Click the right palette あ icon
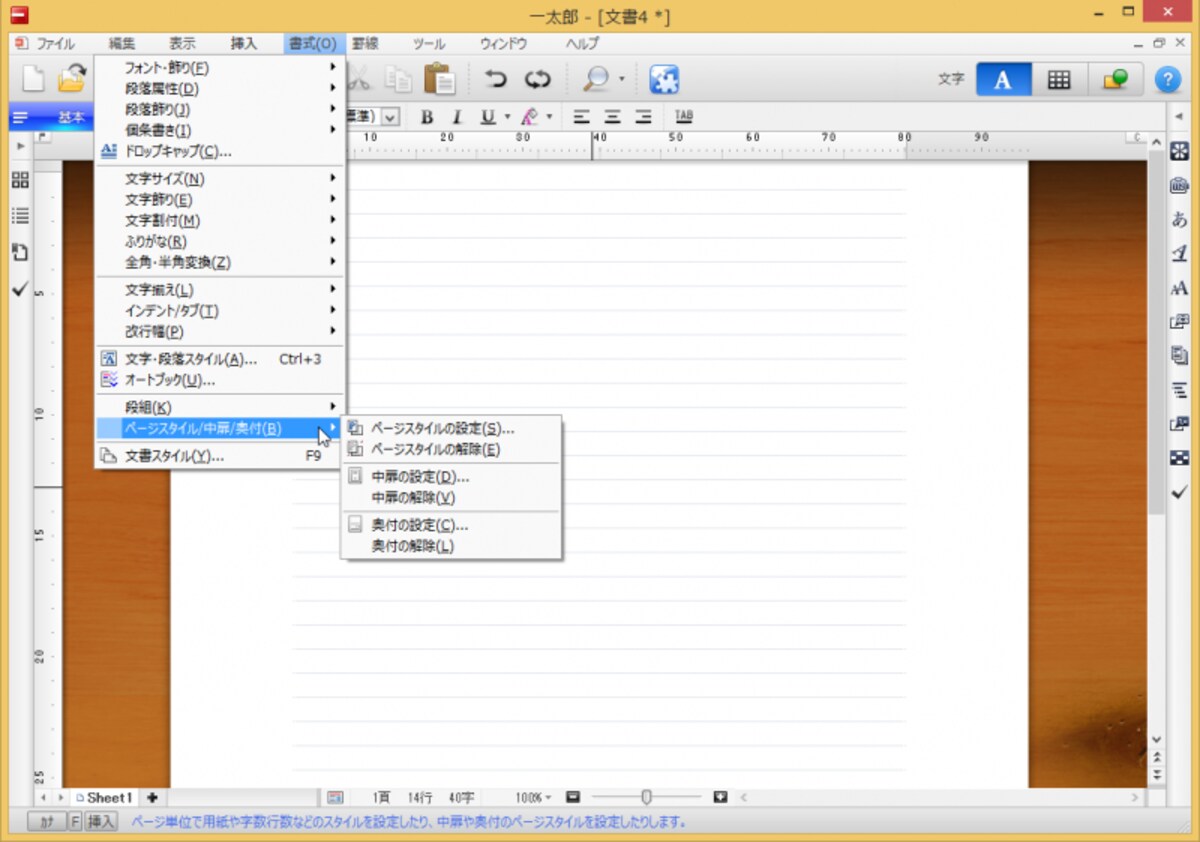1200x842 pixels. [1179, 219]
